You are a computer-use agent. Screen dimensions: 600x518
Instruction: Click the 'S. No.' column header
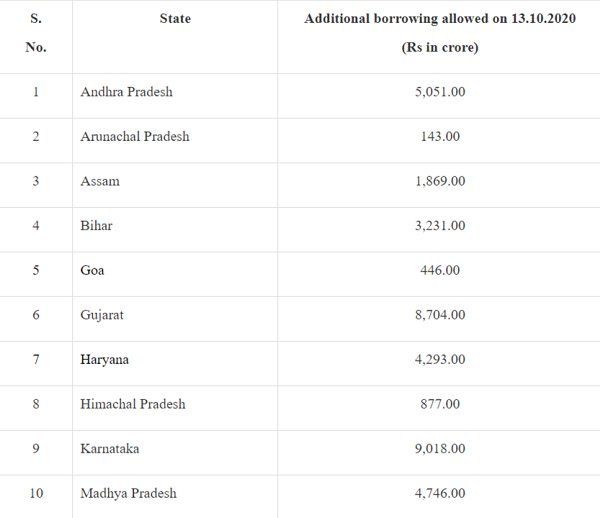tap(36, 32)
